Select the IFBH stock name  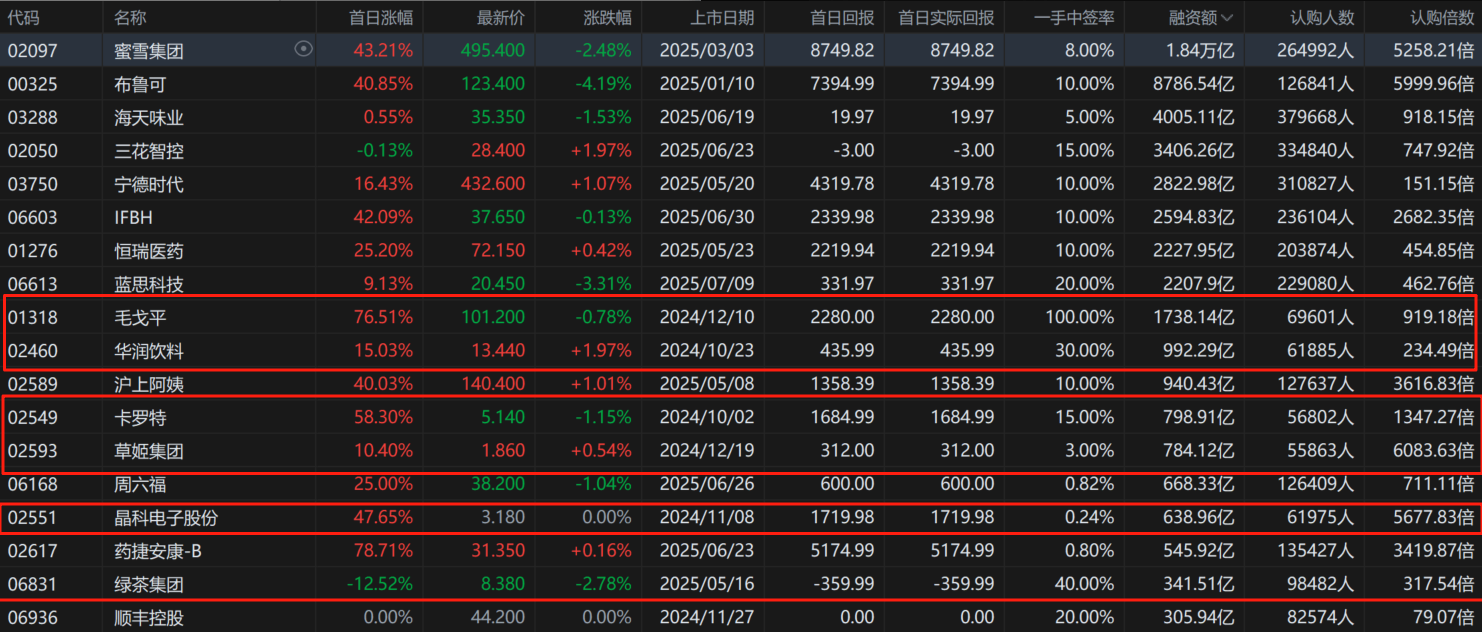tap(133, 217)
